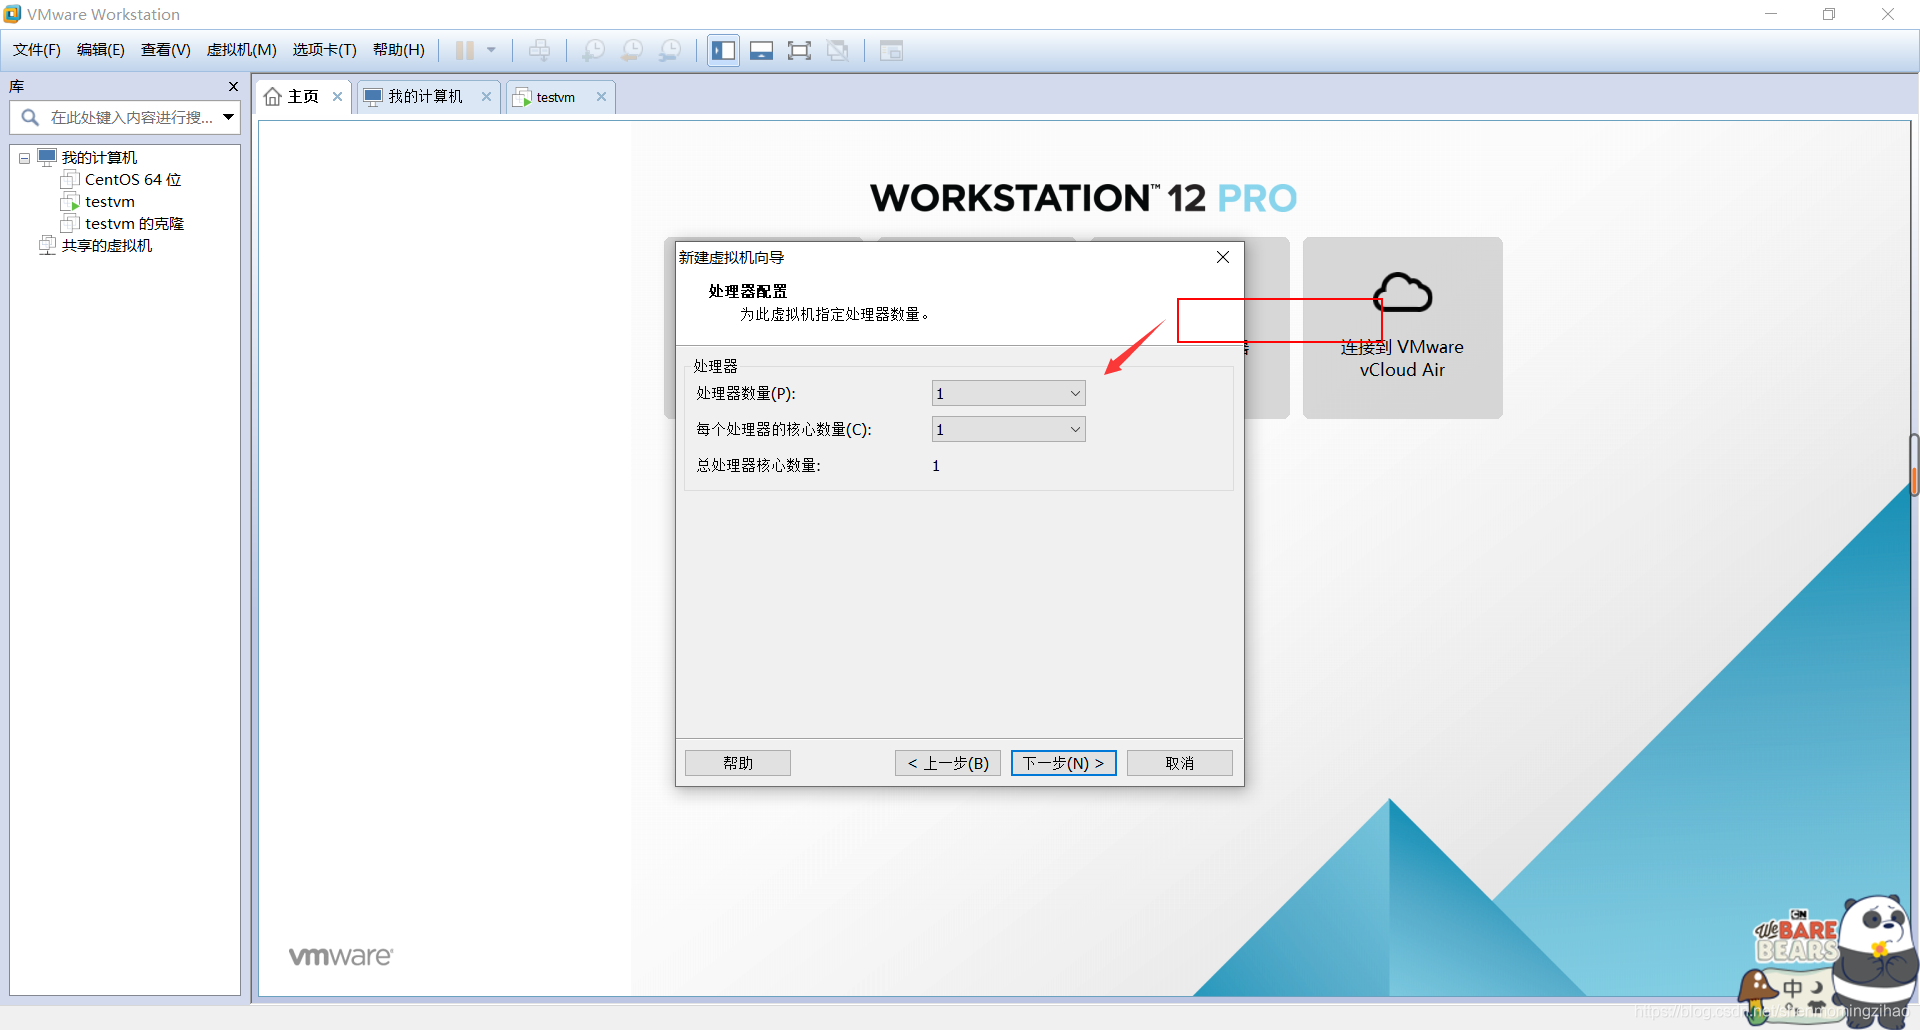Open the 虚拟机(M) menu
The width and height of the screenshot is (1920, 1030).
click(x=242, y=50)
